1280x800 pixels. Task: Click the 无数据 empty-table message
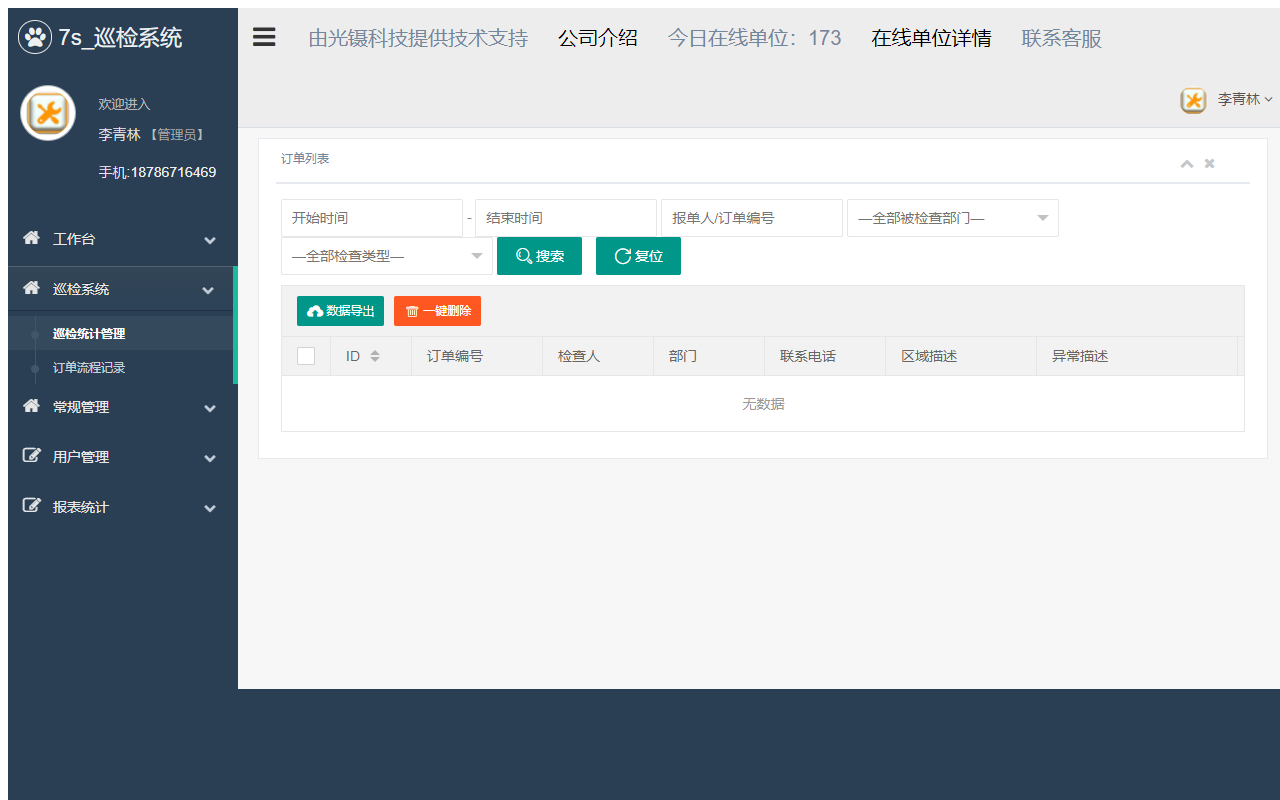coord(763,404)
